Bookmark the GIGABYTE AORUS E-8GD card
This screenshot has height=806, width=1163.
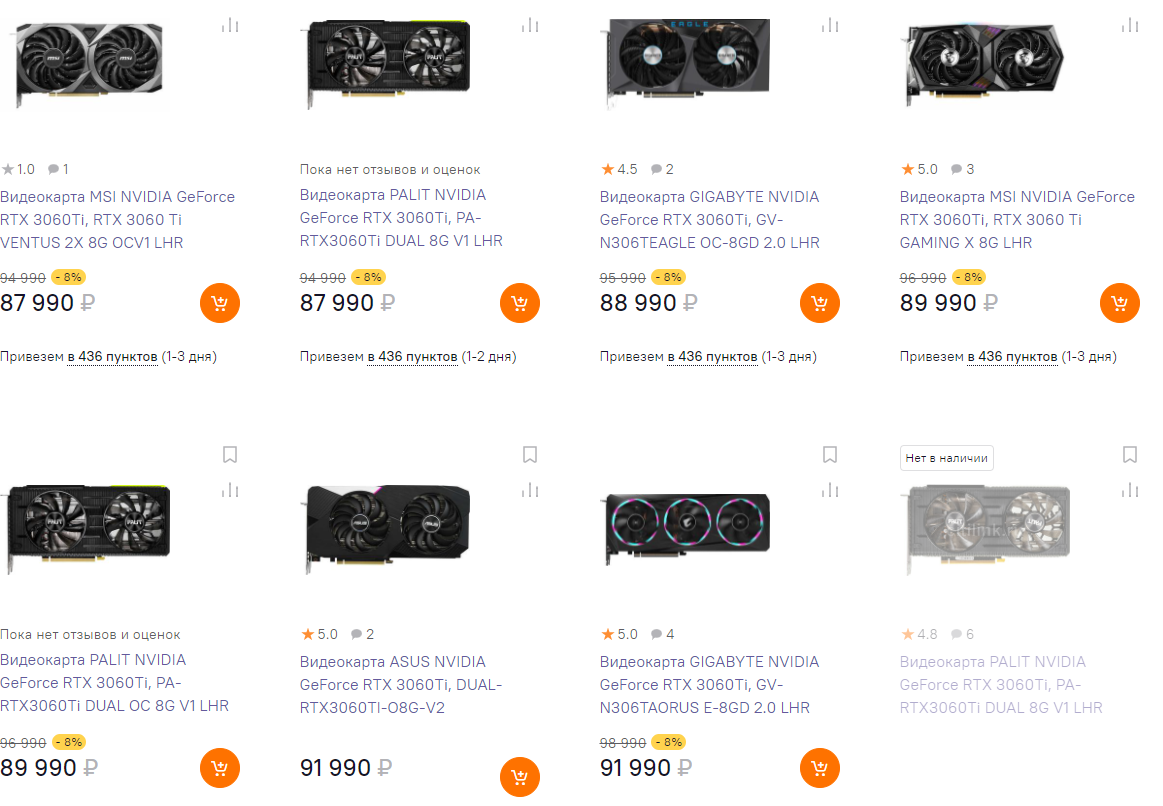pos(830,455)
